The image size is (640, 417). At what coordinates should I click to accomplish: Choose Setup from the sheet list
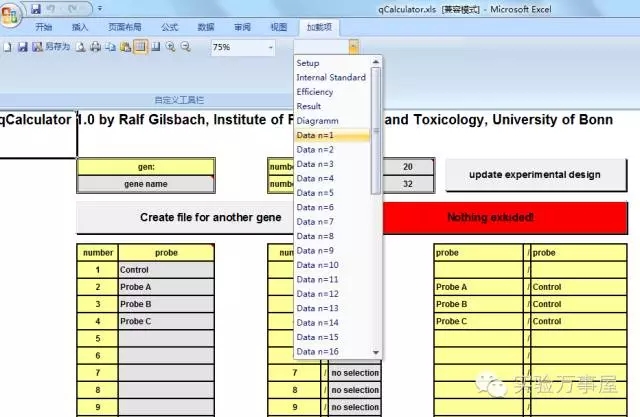coord(332,63)
